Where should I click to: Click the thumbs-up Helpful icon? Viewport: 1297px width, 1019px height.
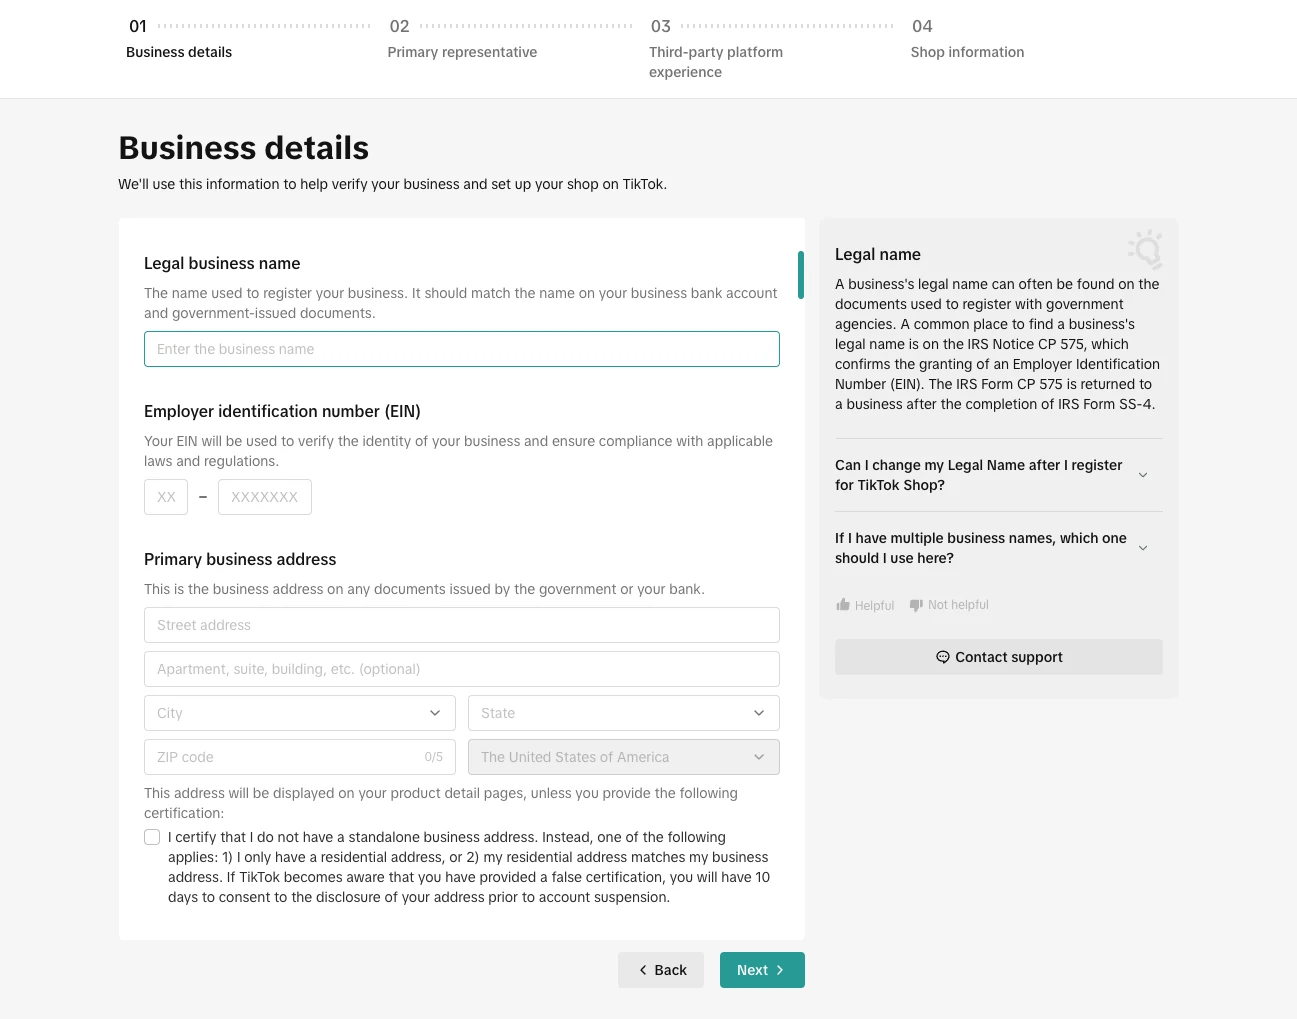pos(843,605)
